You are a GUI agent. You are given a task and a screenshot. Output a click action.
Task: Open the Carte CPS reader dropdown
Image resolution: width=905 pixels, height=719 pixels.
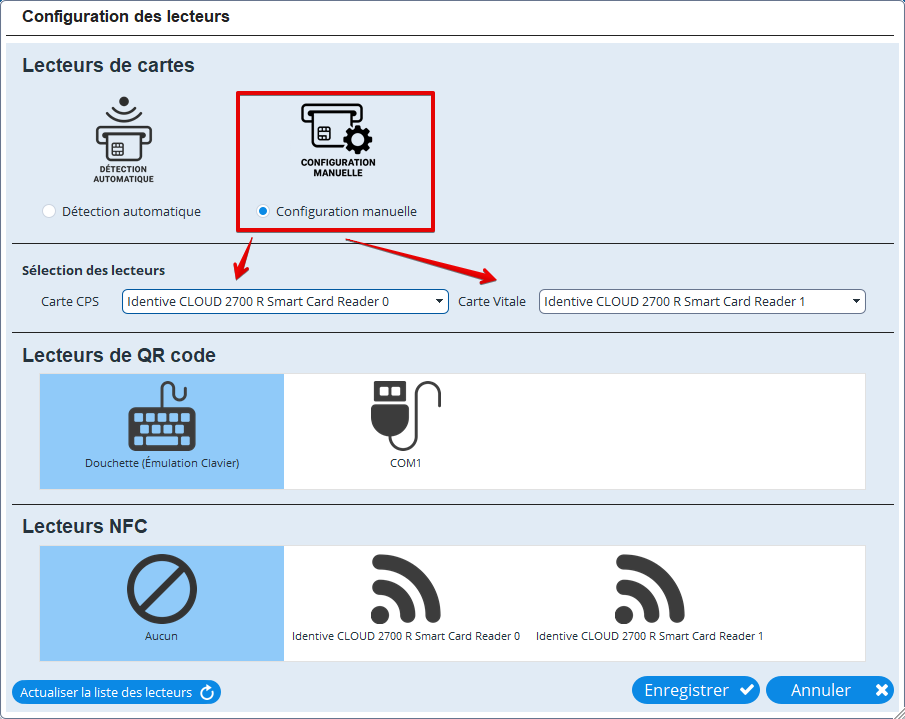285,301
